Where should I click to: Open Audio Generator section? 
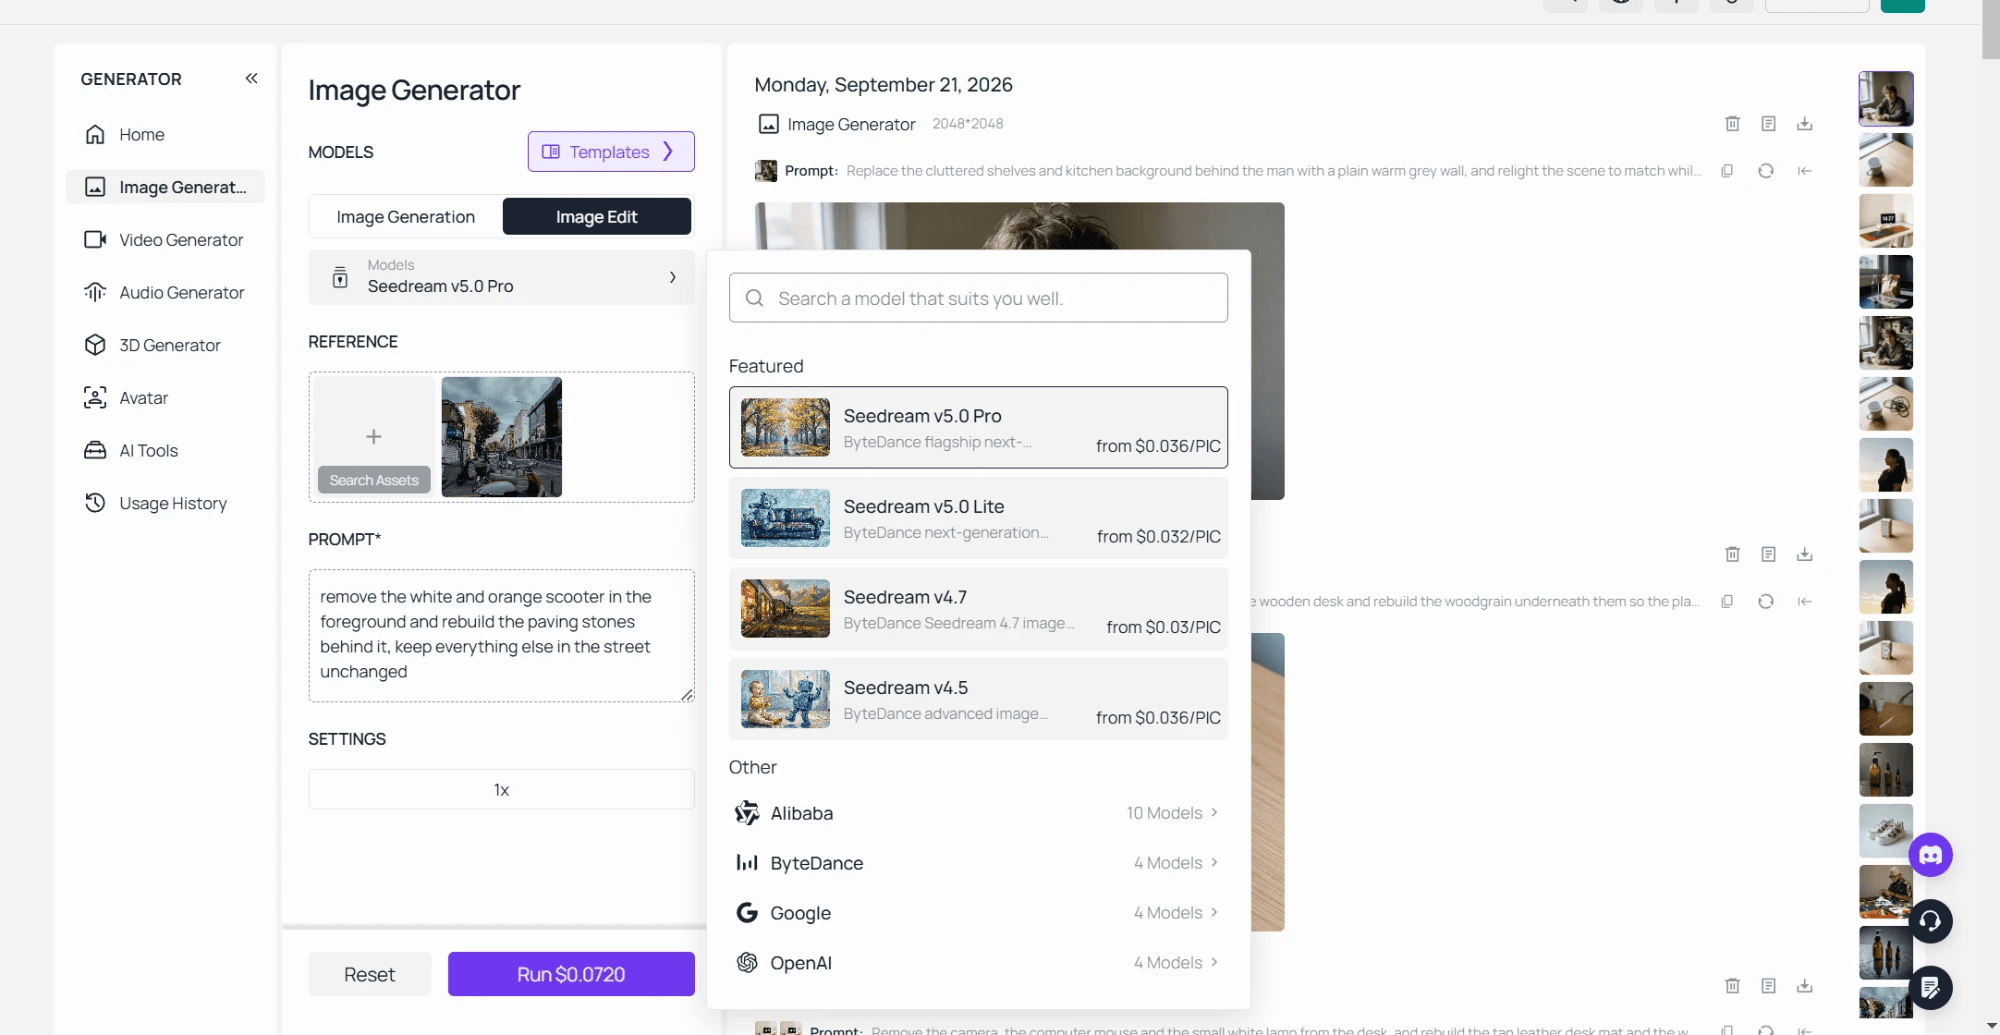[x=165, y=292]
